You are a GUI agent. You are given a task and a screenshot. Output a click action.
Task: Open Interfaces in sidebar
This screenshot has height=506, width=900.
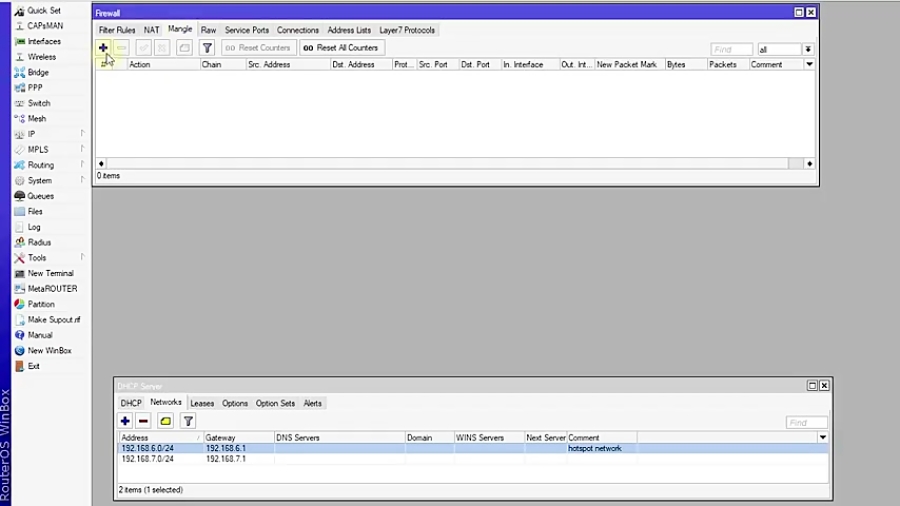click(x=44, y=41)
